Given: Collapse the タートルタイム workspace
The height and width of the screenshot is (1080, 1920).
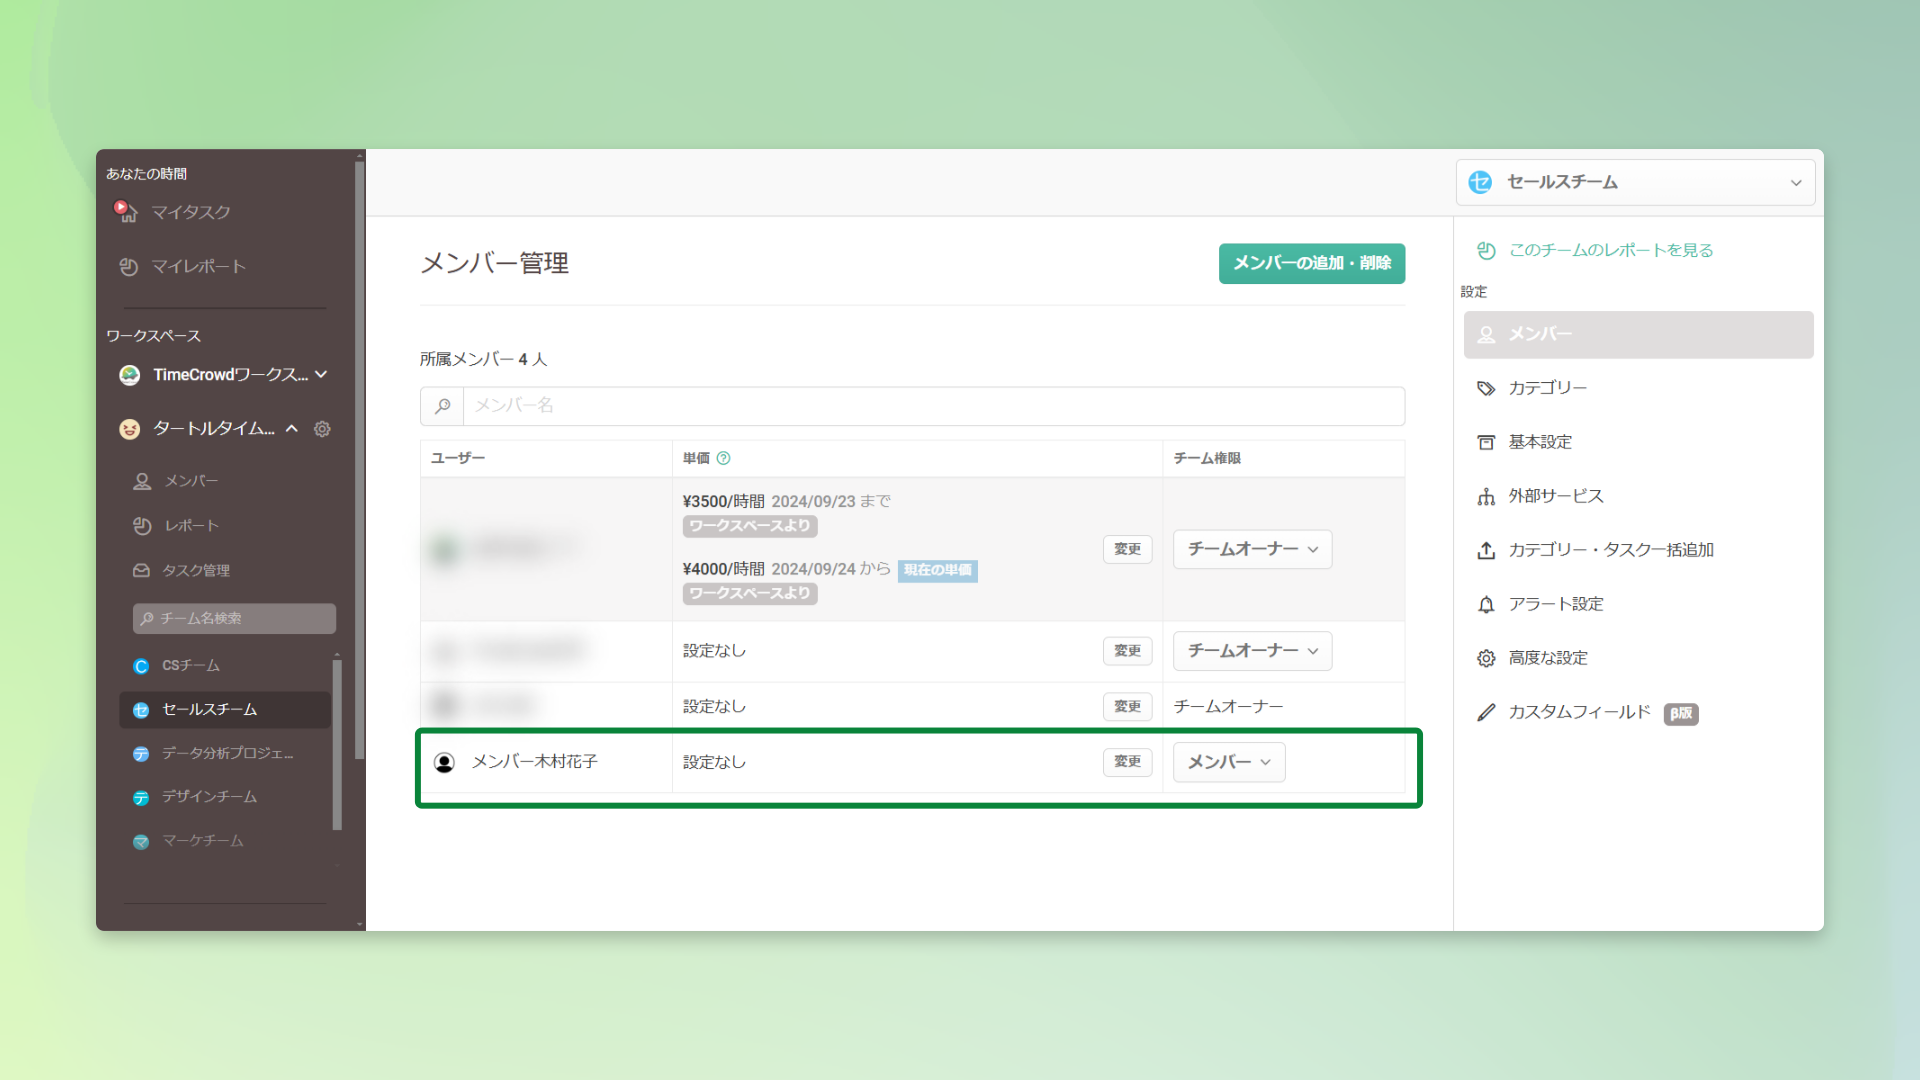Looking at the screenshot, I should click(292, 428).
